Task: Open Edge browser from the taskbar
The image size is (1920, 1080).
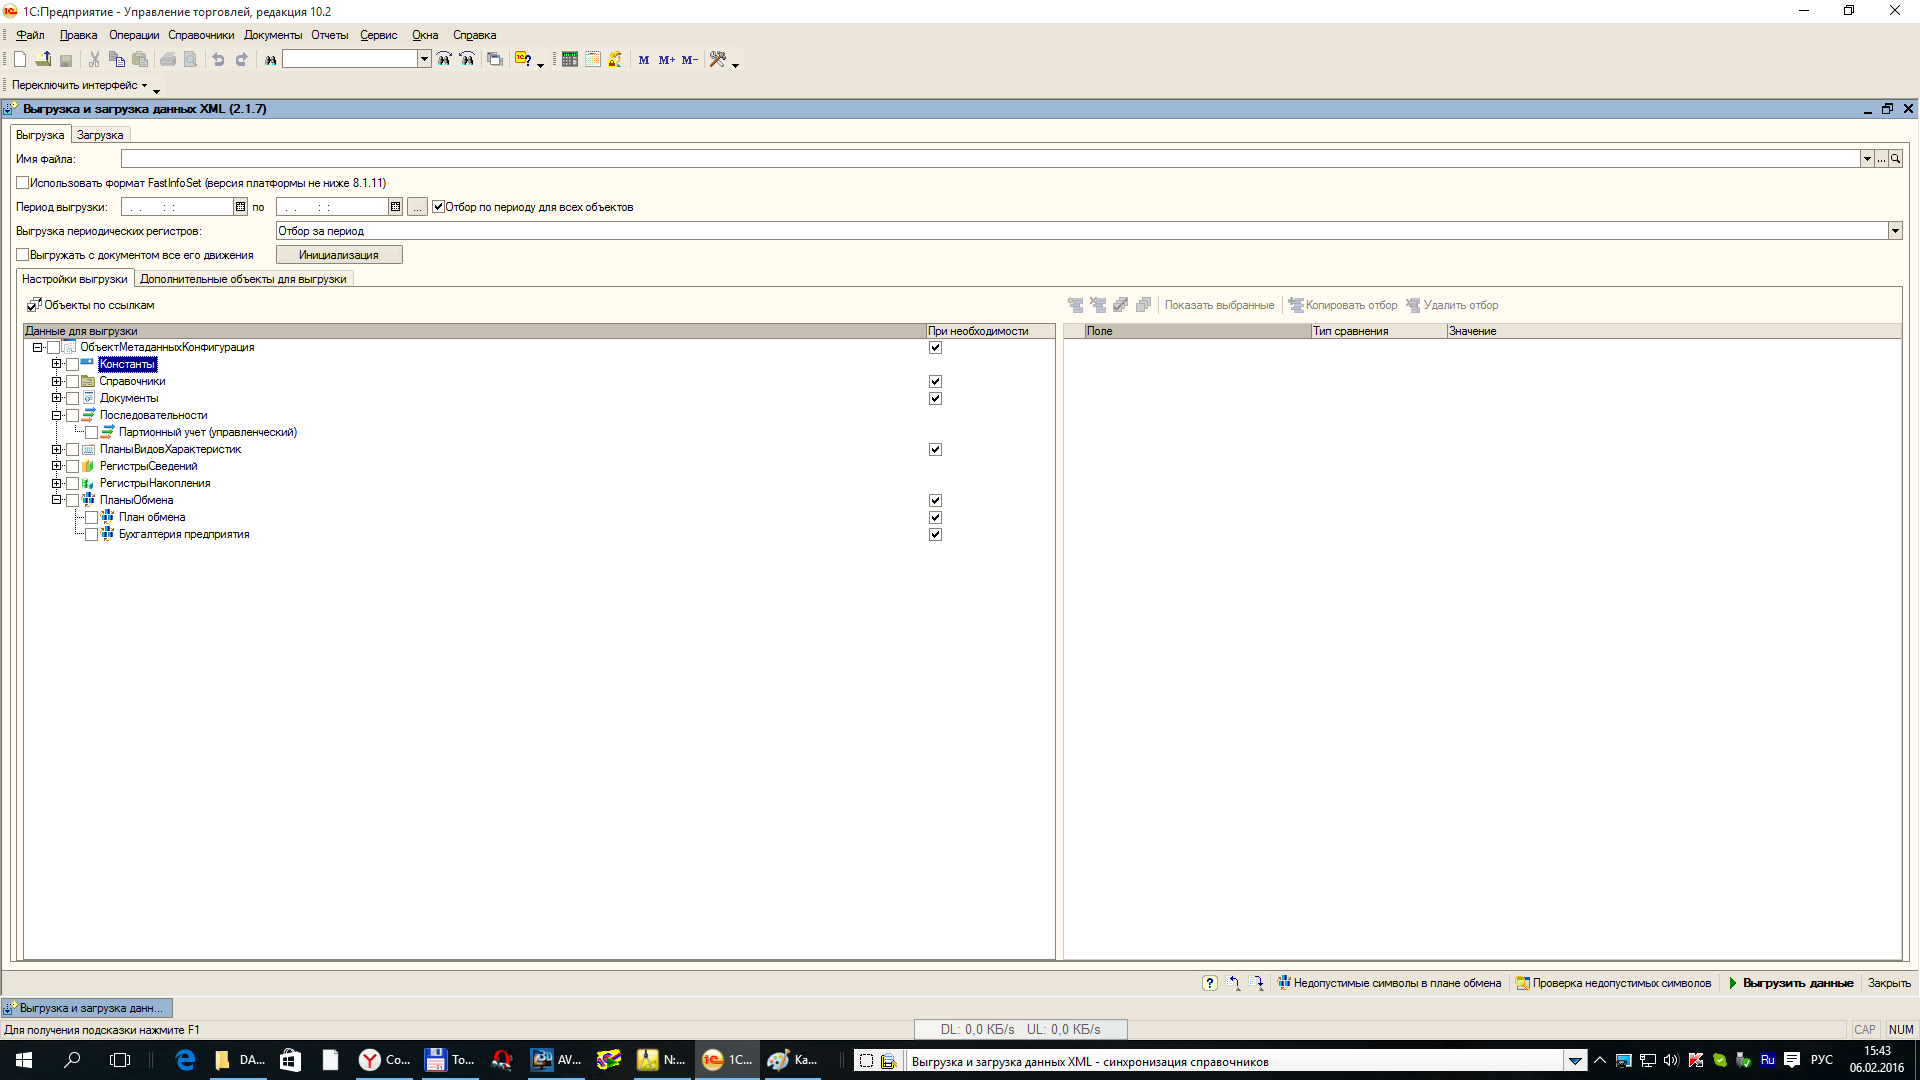Action: tap(185, 1060)
